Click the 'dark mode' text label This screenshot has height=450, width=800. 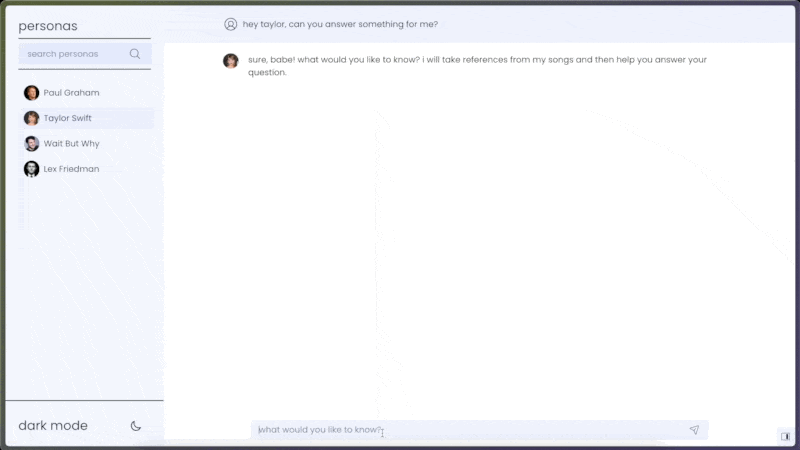tap(53, 426)
